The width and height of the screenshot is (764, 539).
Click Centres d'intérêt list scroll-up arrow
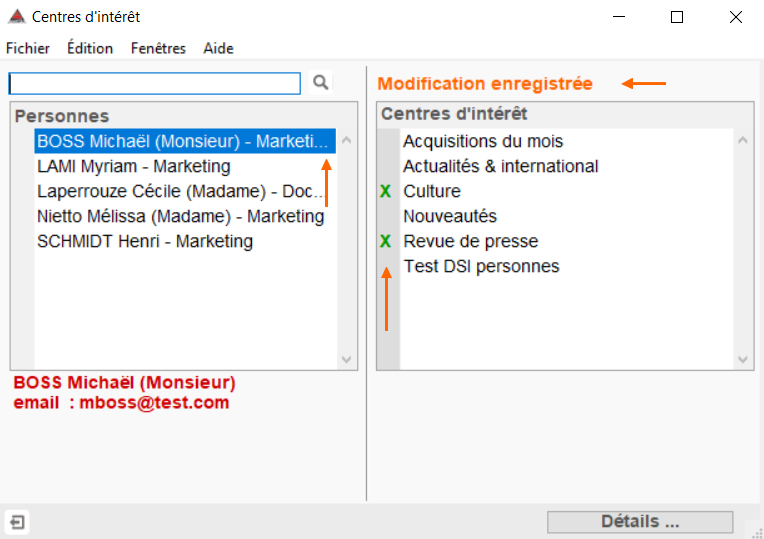[743, 140]
